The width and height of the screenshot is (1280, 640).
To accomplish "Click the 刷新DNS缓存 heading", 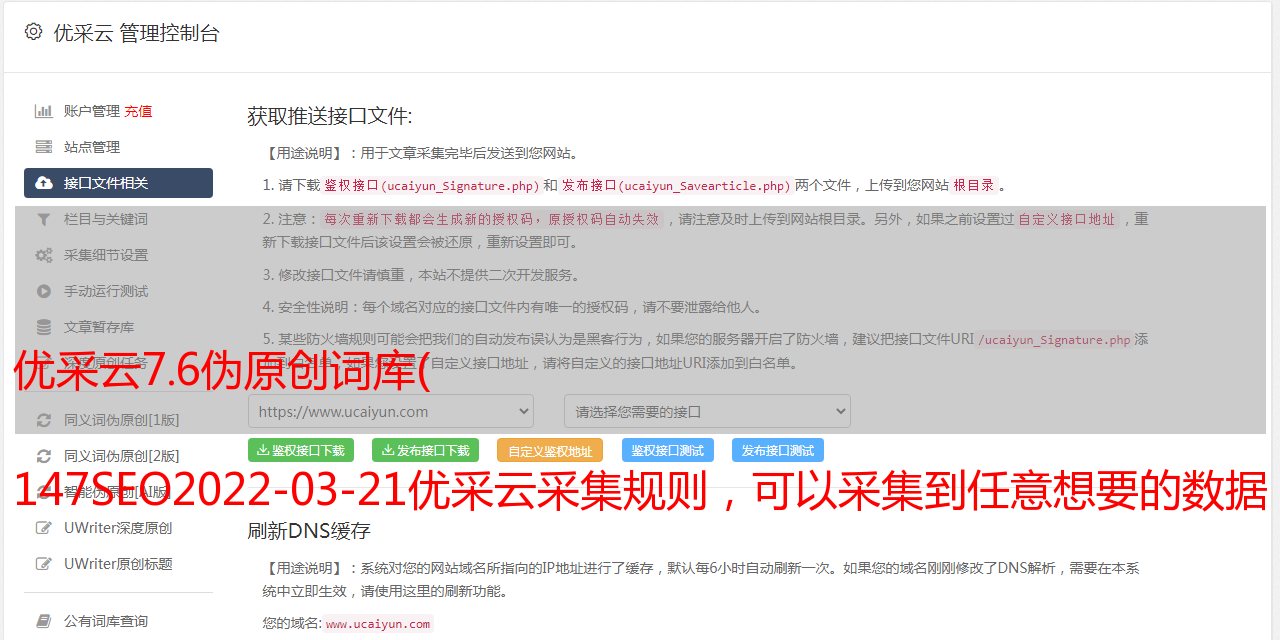I will 309,531.
